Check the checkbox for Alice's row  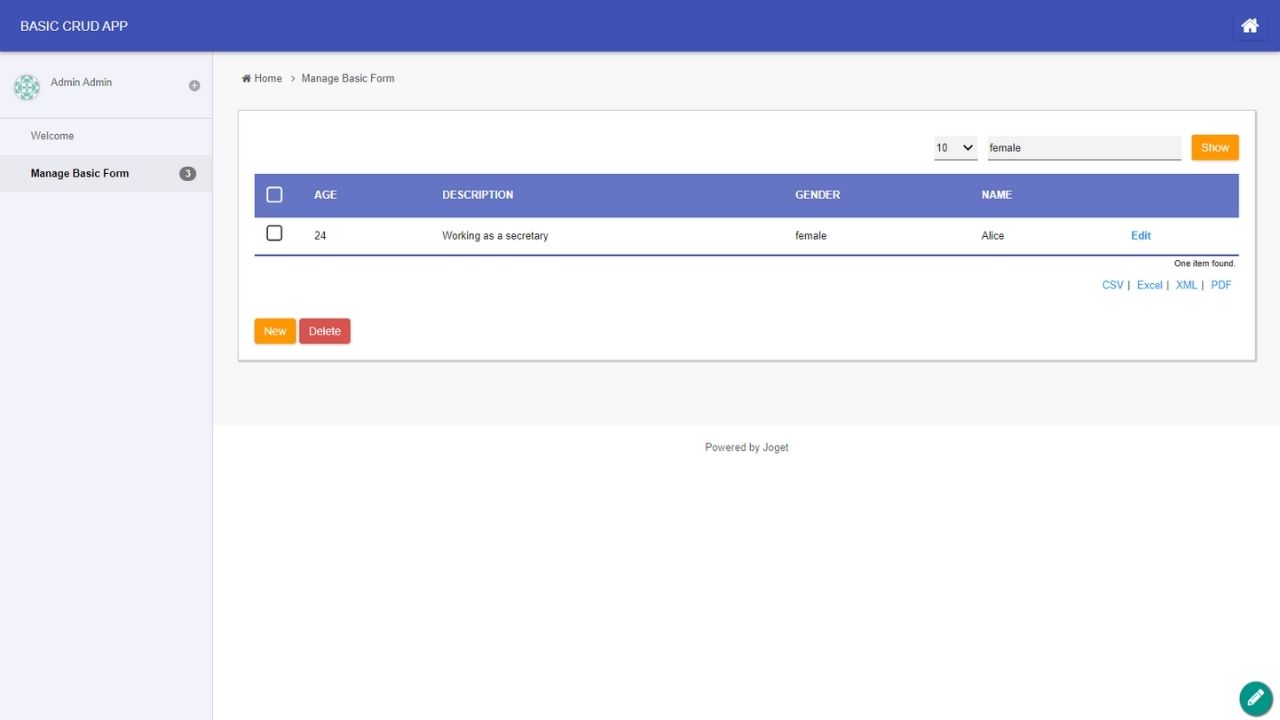pyautogui.click(x=274, y=234)
